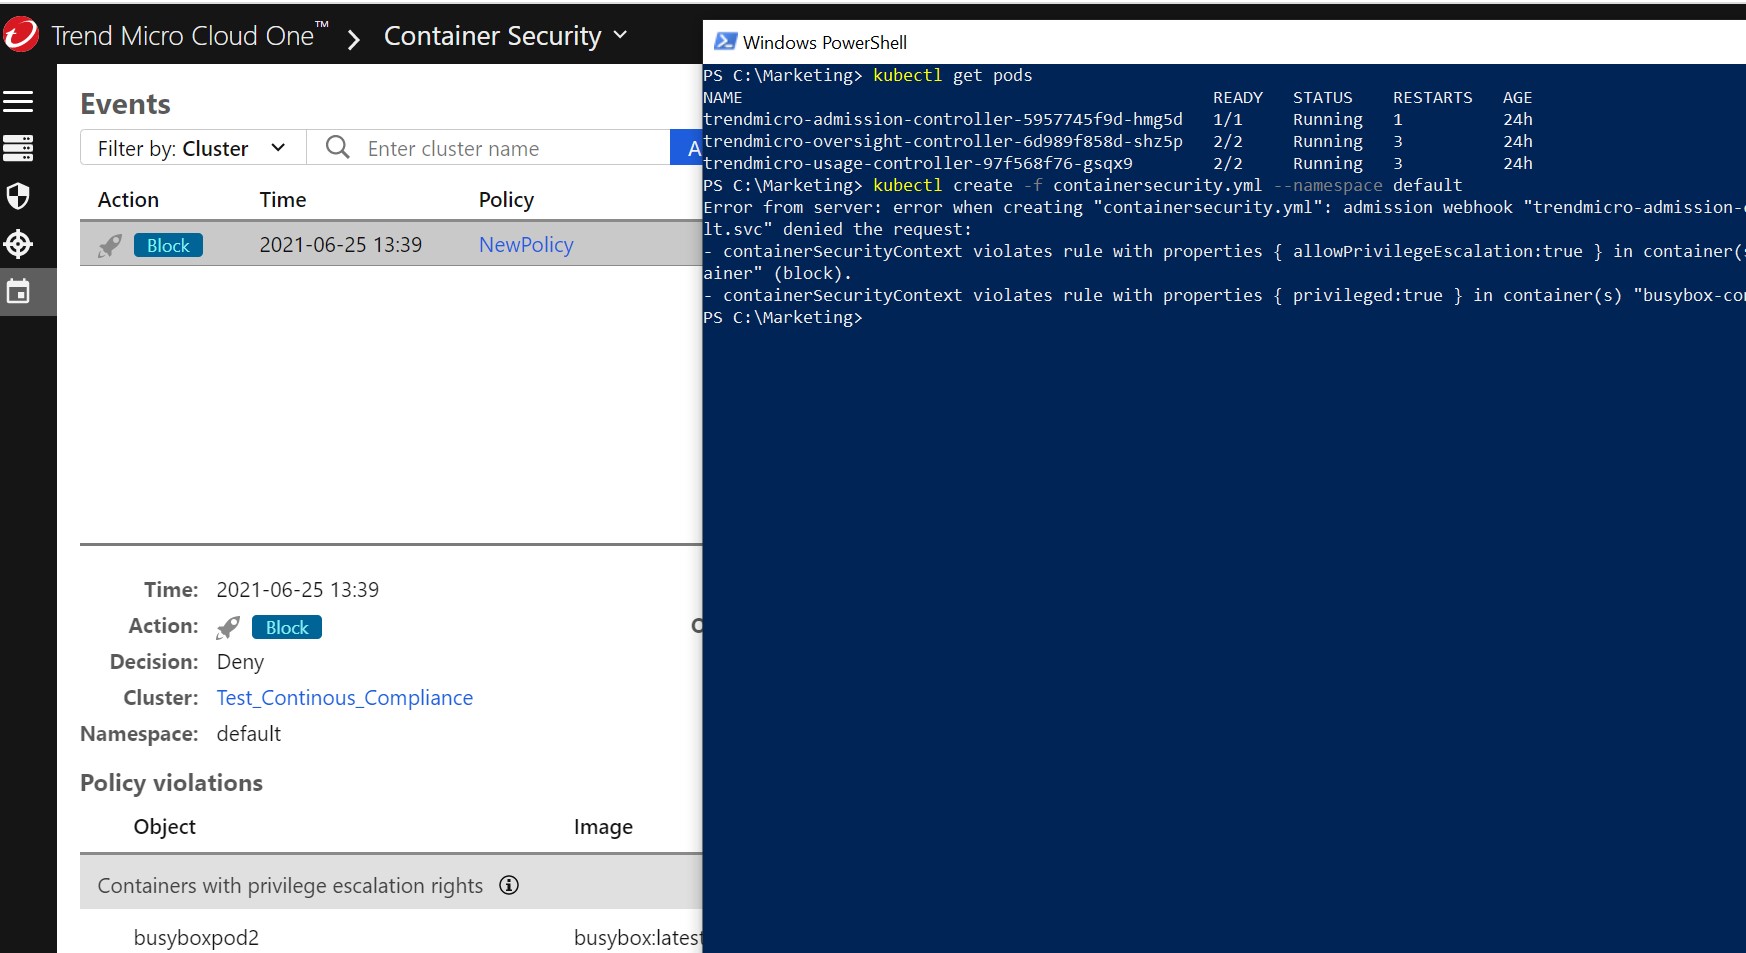
Task: Click the info icon beside privilege escalation rights
Action: click(x=509, y=885)
